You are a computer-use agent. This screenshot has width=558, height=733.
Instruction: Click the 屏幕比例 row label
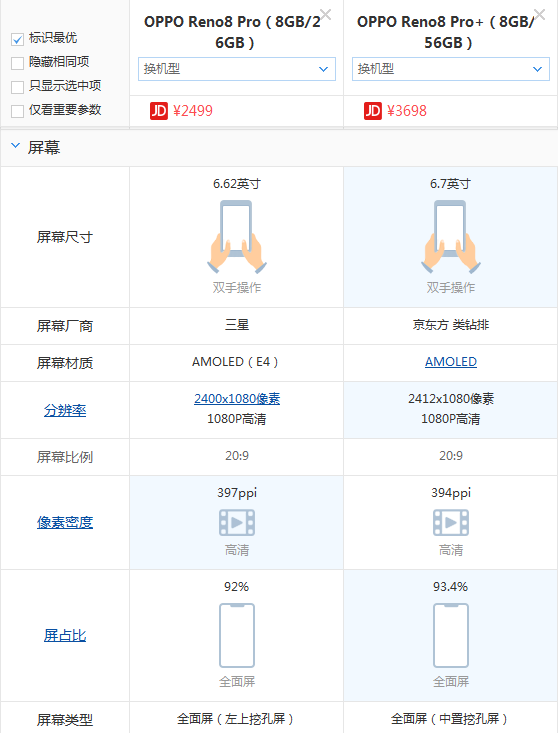(65, 457)
